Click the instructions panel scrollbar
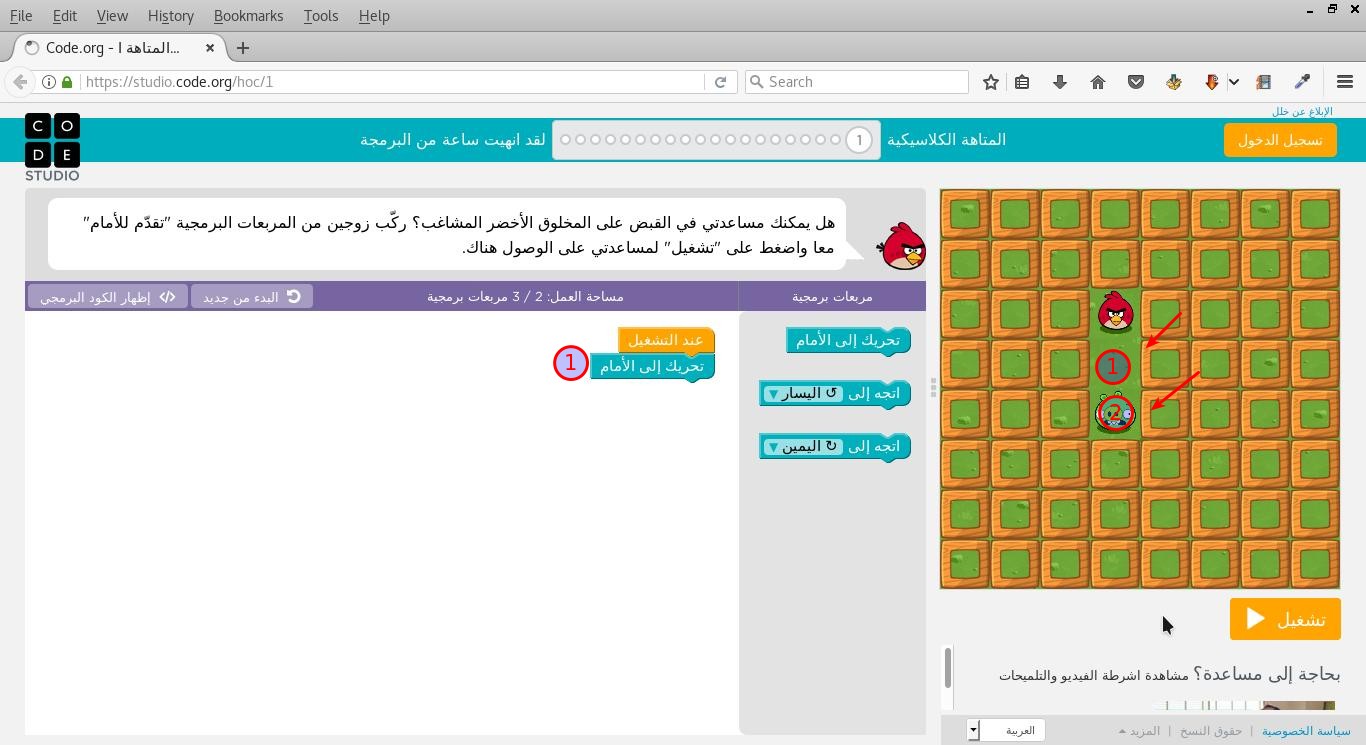The image size is (1366, 745). pos(948,668)
